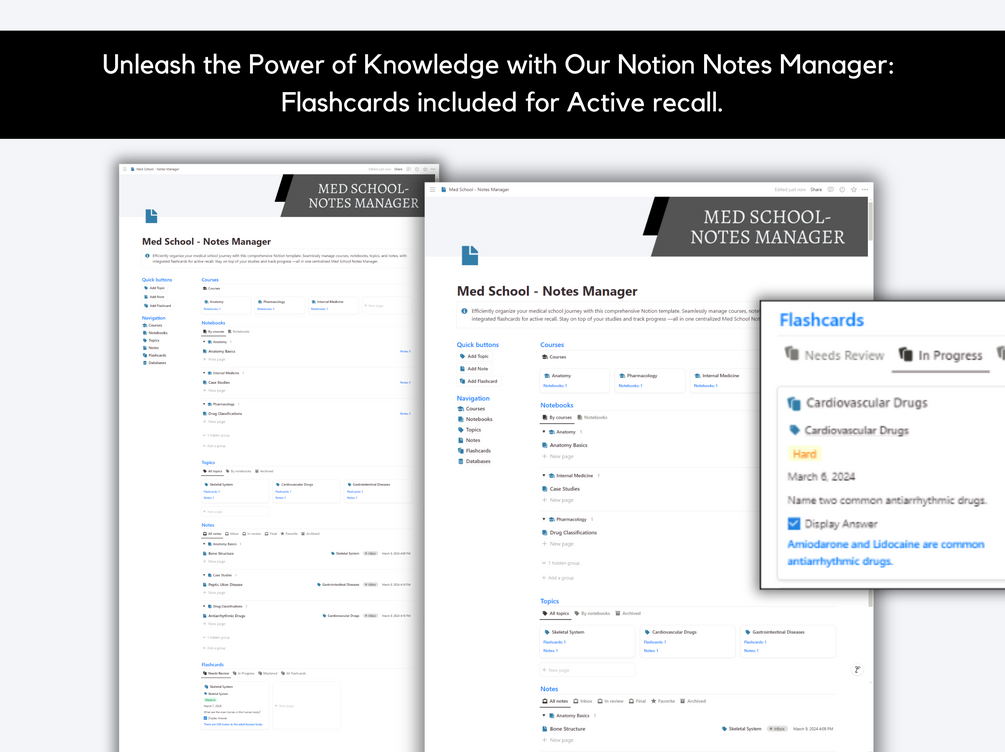Open Peptic Ulcer Disease note, left window
The height and width of the screenshot is (752, 1005).
tap(223, 585)
